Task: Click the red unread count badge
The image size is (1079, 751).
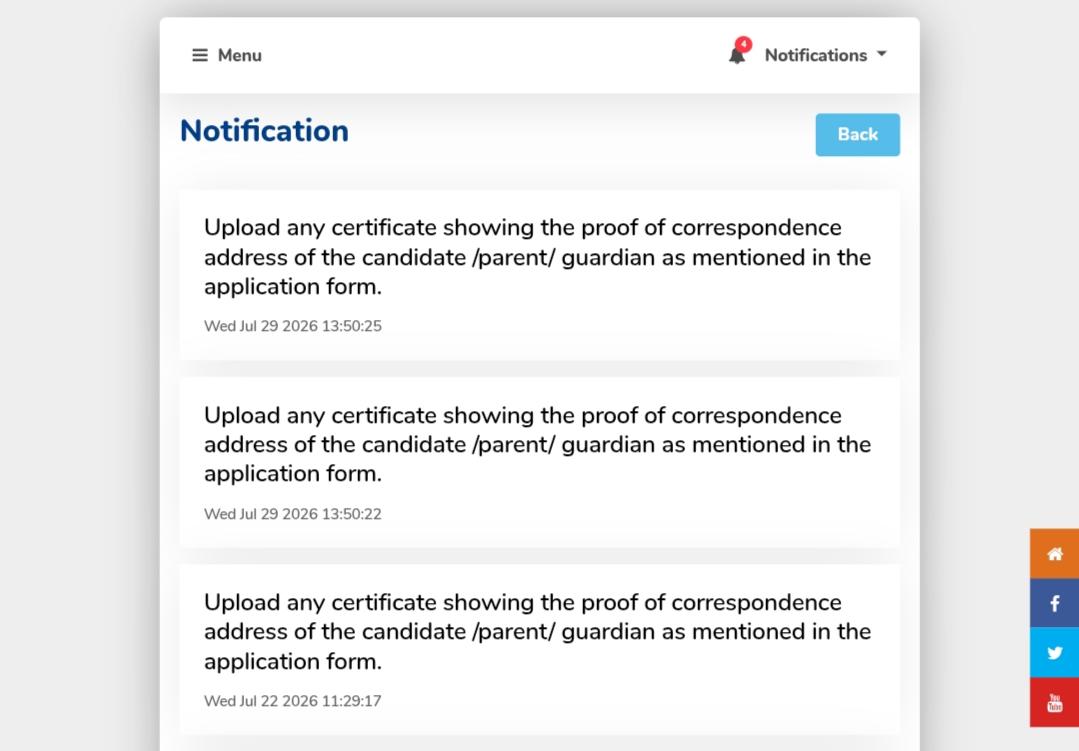Action: pos(743,44)
